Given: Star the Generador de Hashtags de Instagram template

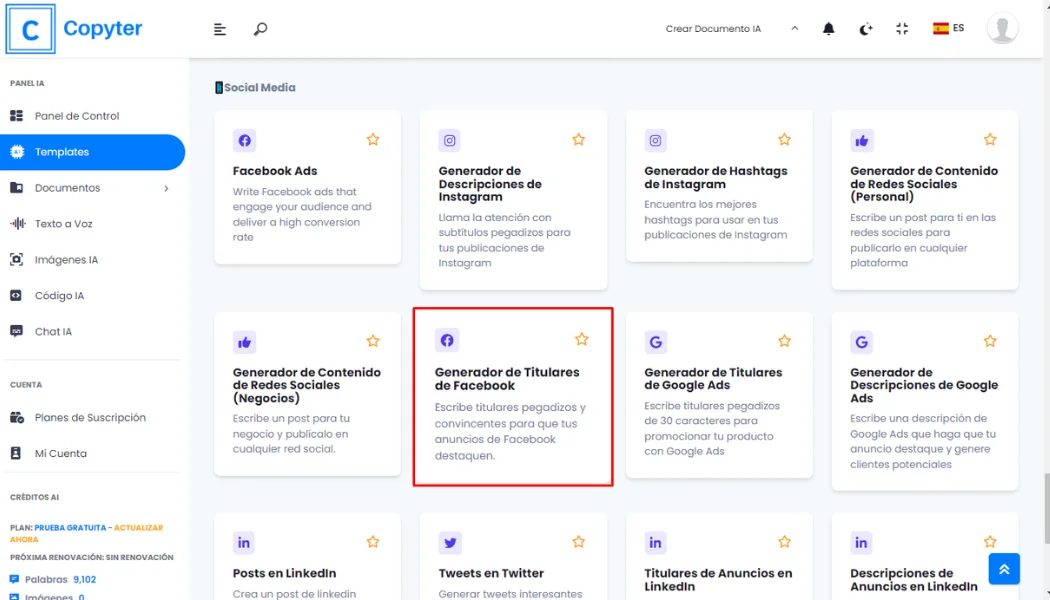Looking at the screenshot, I should [x=784, y=140].
